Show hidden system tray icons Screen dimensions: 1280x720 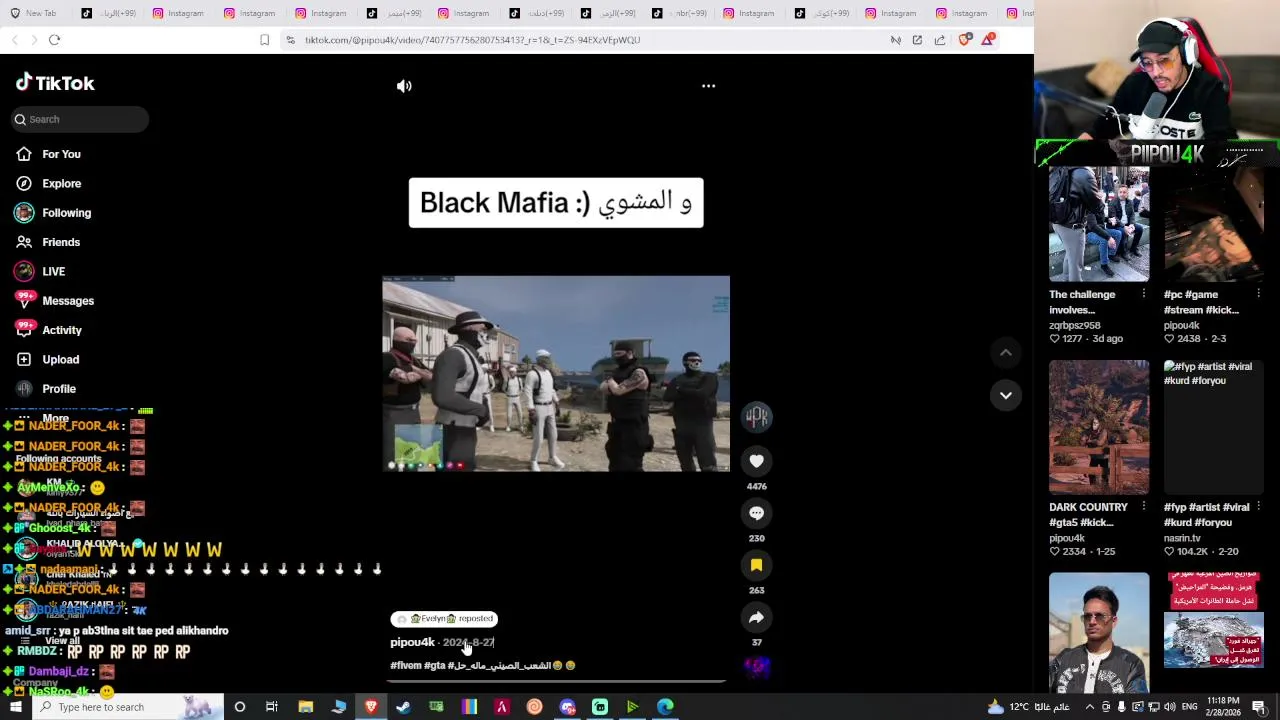(x=1090, y=707)
